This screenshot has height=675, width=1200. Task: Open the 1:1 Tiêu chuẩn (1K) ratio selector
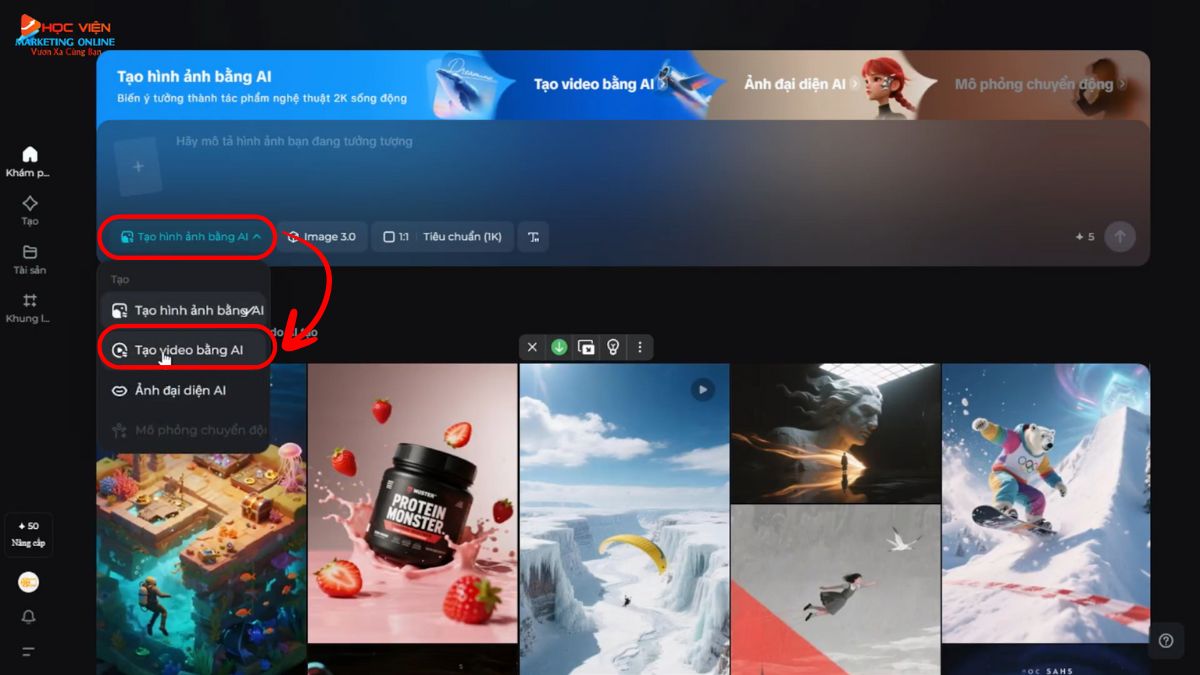[x=443, y=237]
